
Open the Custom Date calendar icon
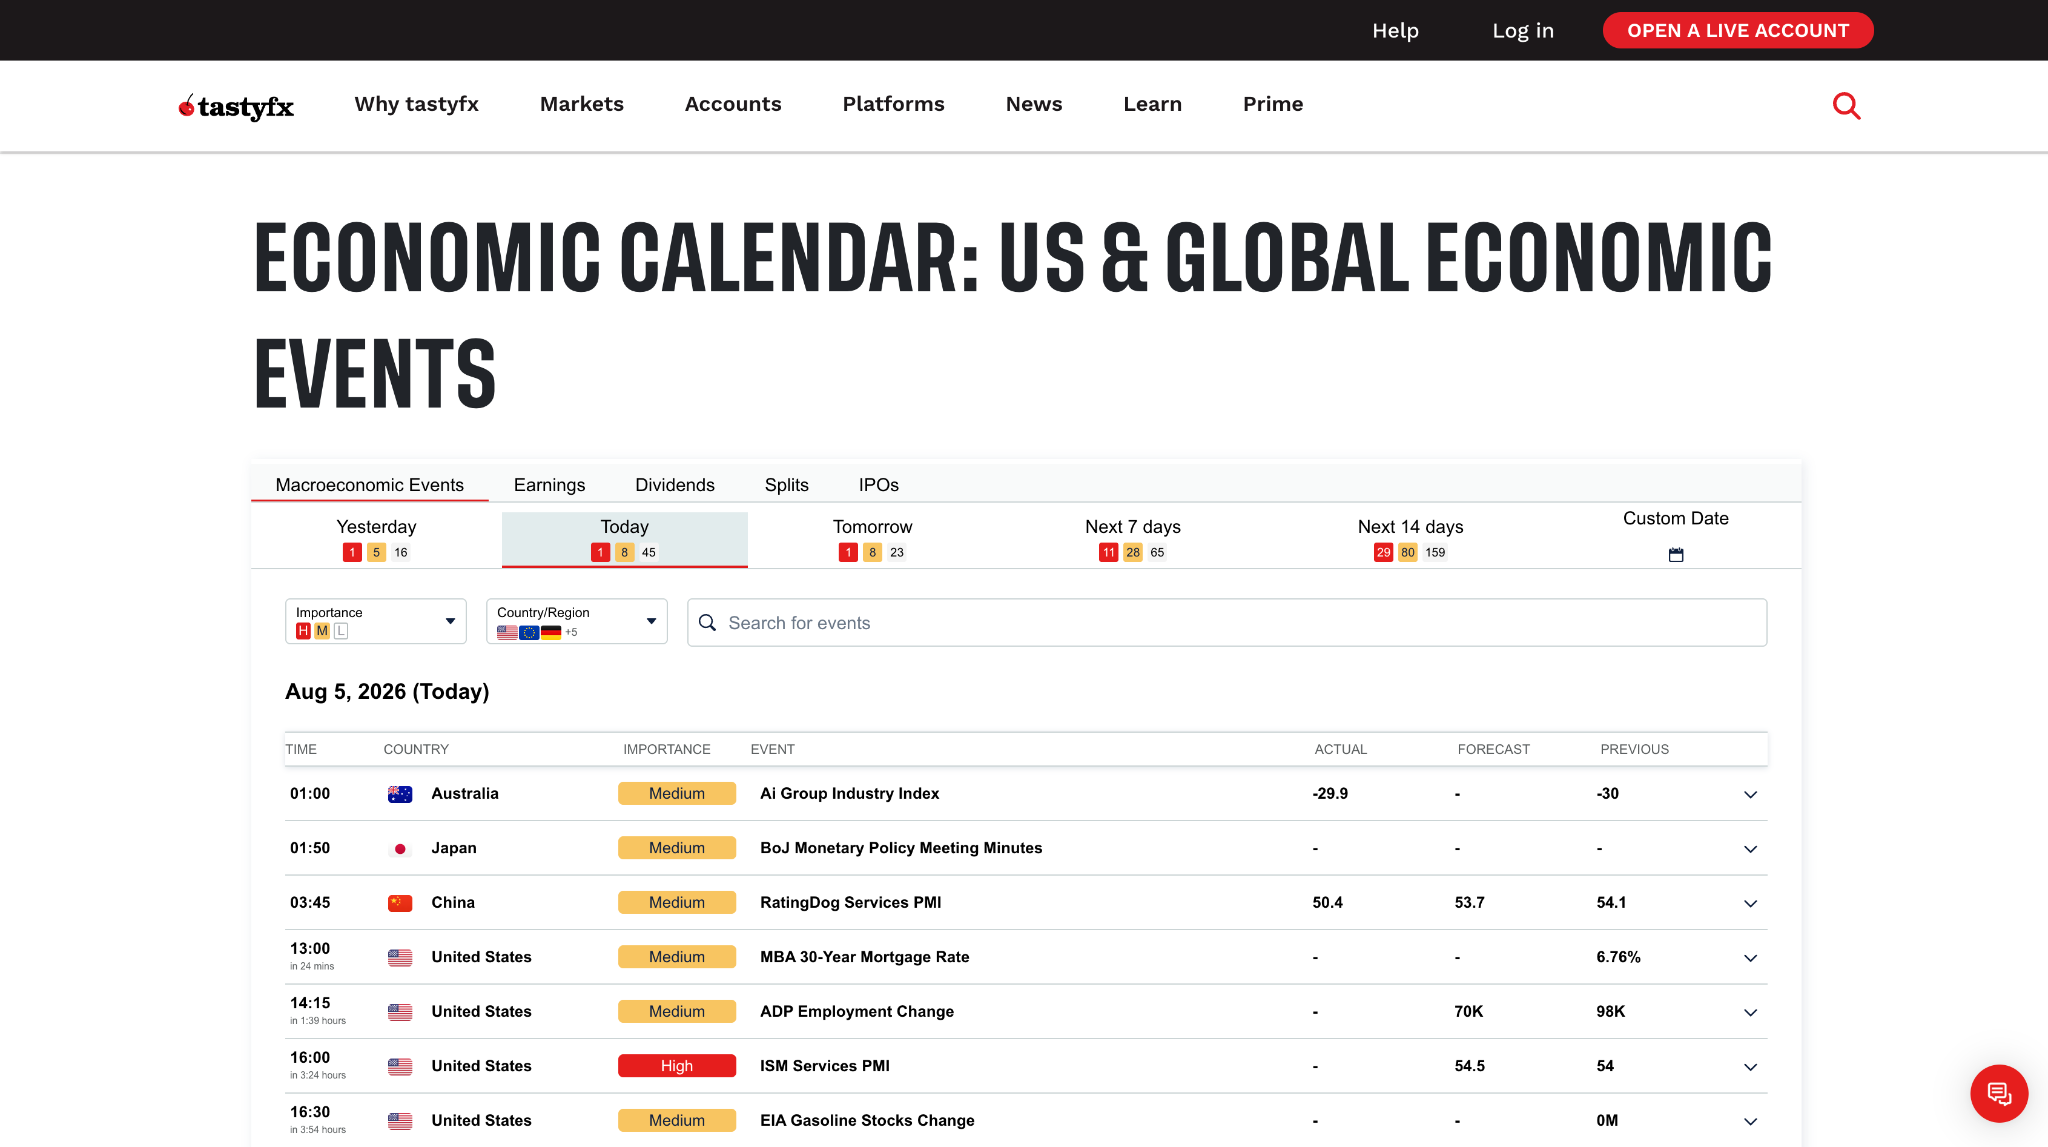point(1676,554)
